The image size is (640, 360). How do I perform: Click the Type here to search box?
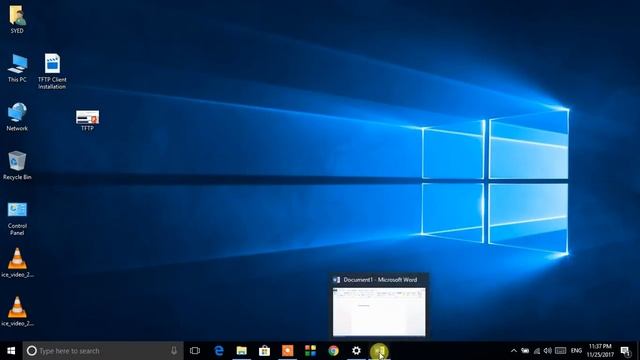(x=103, y=351)
